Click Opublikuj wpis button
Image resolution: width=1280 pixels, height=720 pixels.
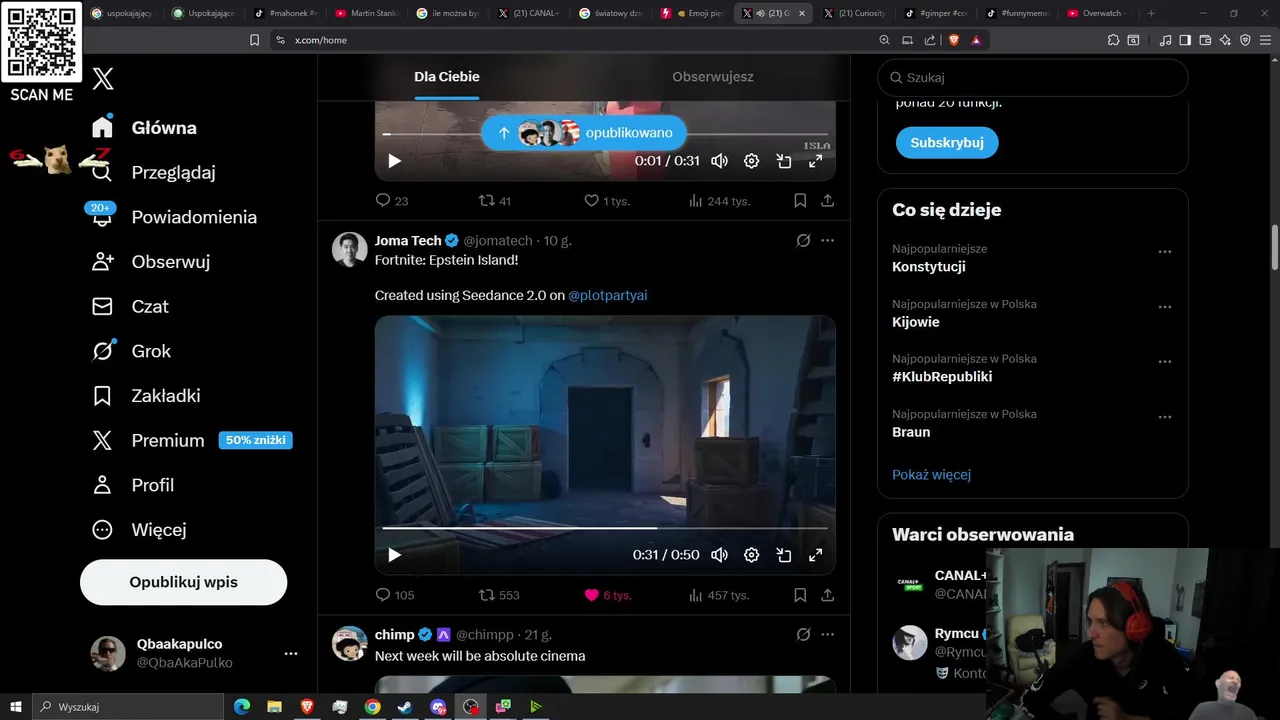point(183,582)
